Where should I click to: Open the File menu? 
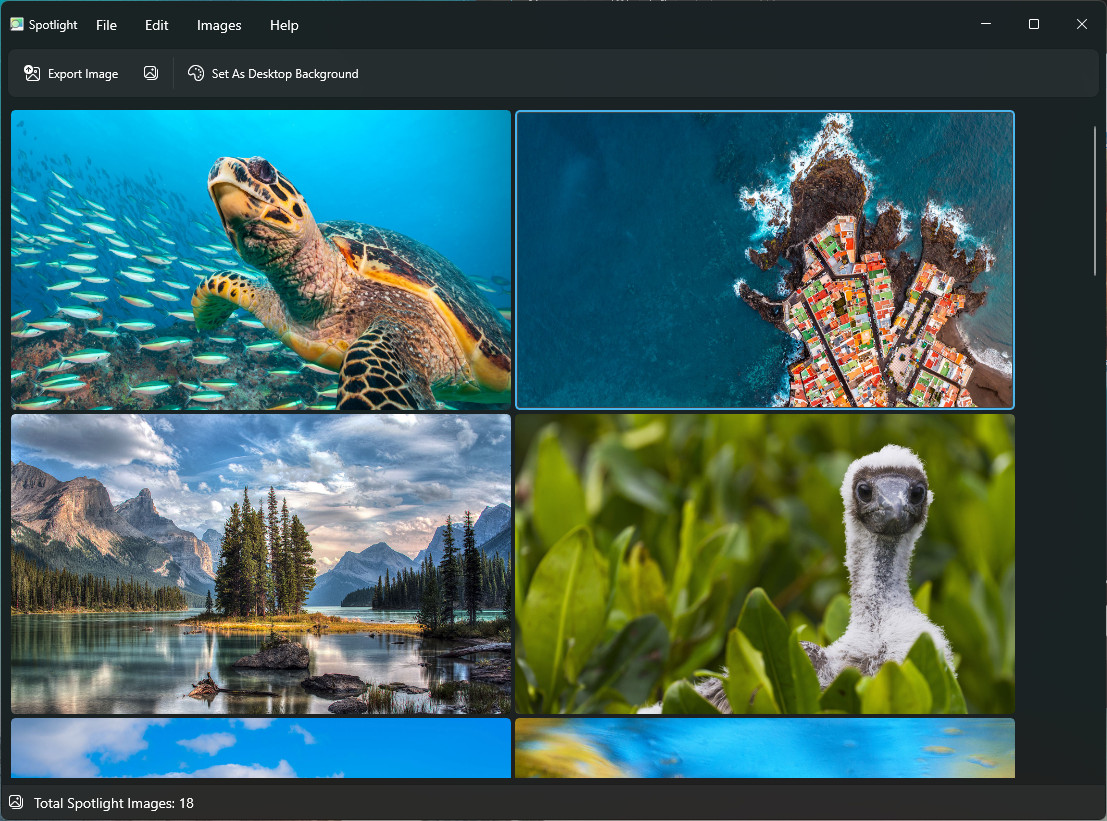coord(106,25)
